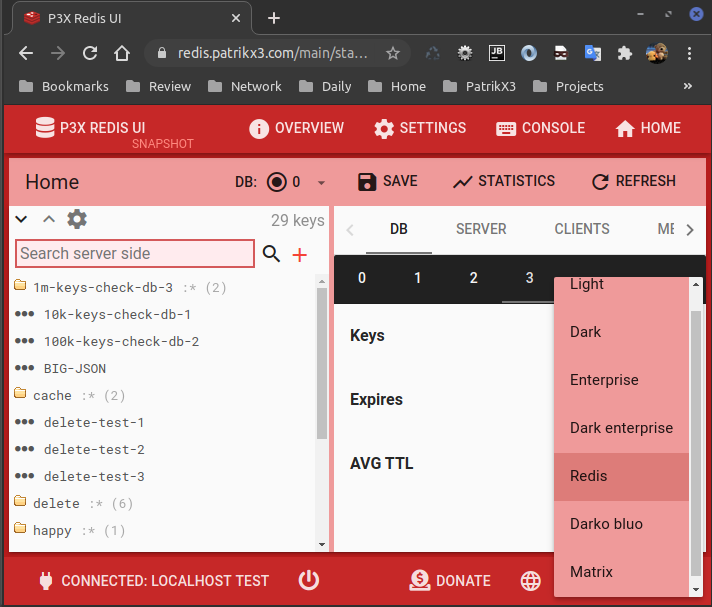
Task: Switch to the SERVER tab
Action: coord(481,229)
